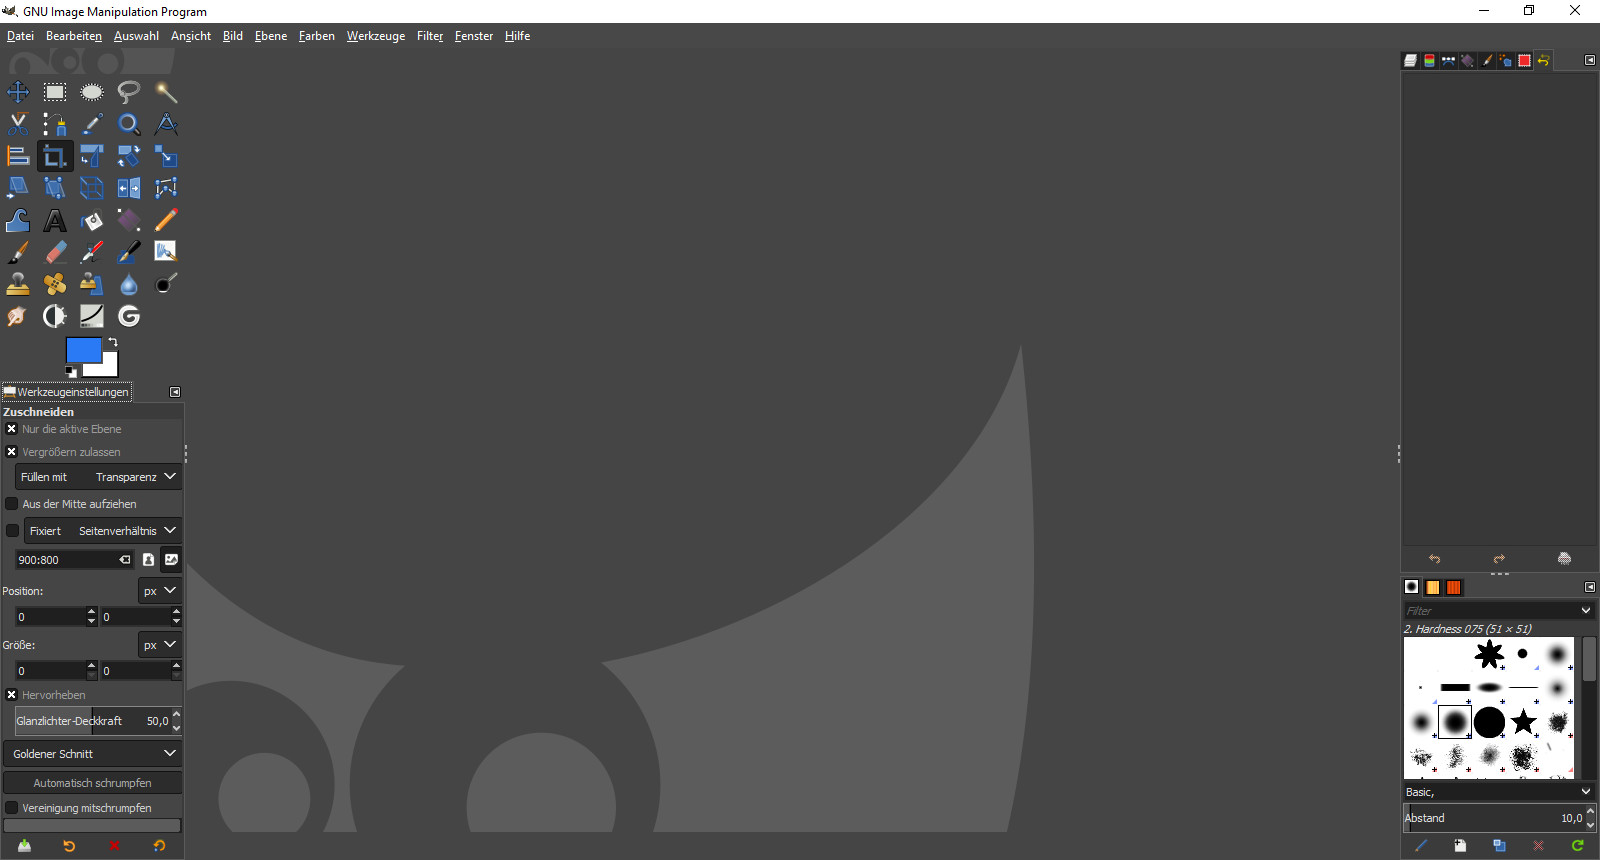
Task: Enable 'Vereinigung mitschrumpfen' checkbox
Action: (12, 808)
